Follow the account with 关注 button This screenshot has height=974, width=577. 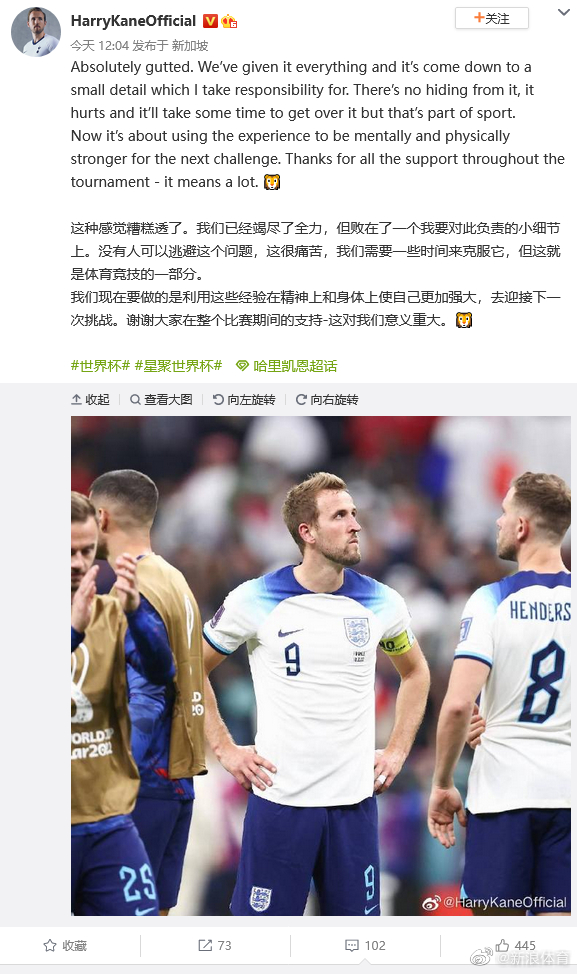(492, 19)
